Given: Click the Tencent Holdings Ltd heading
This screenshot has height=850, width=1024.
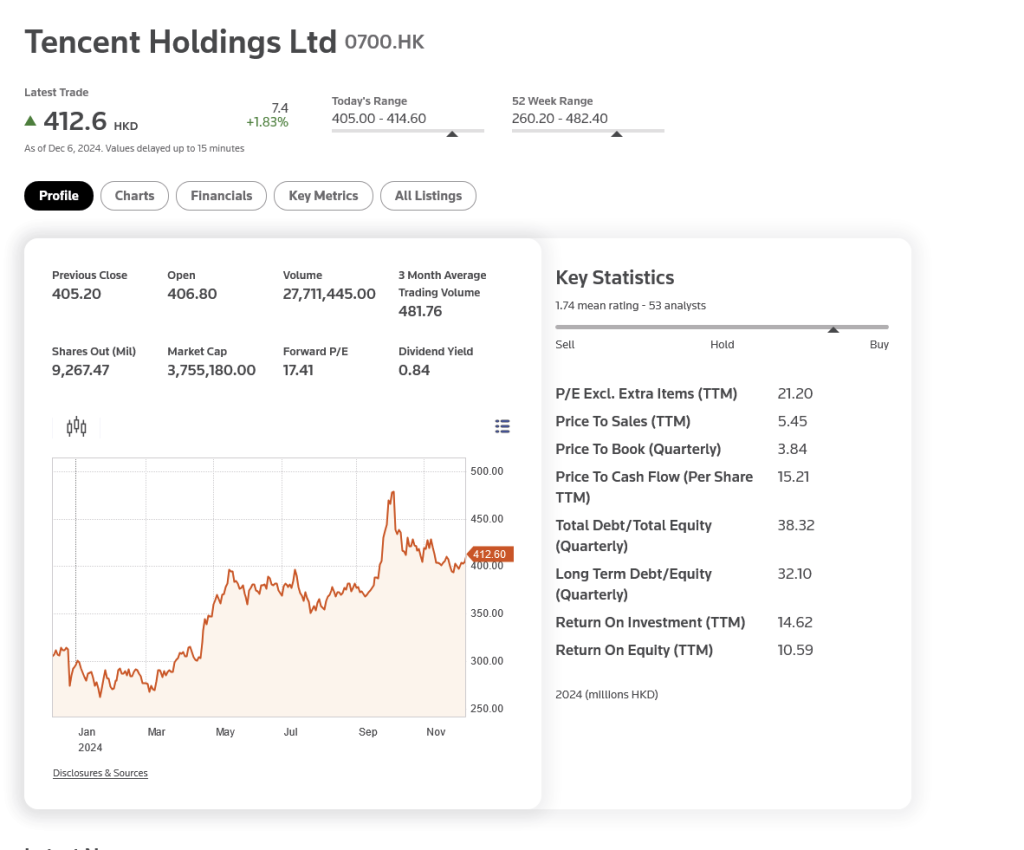Looking at the screenshot, I should 180,42.
